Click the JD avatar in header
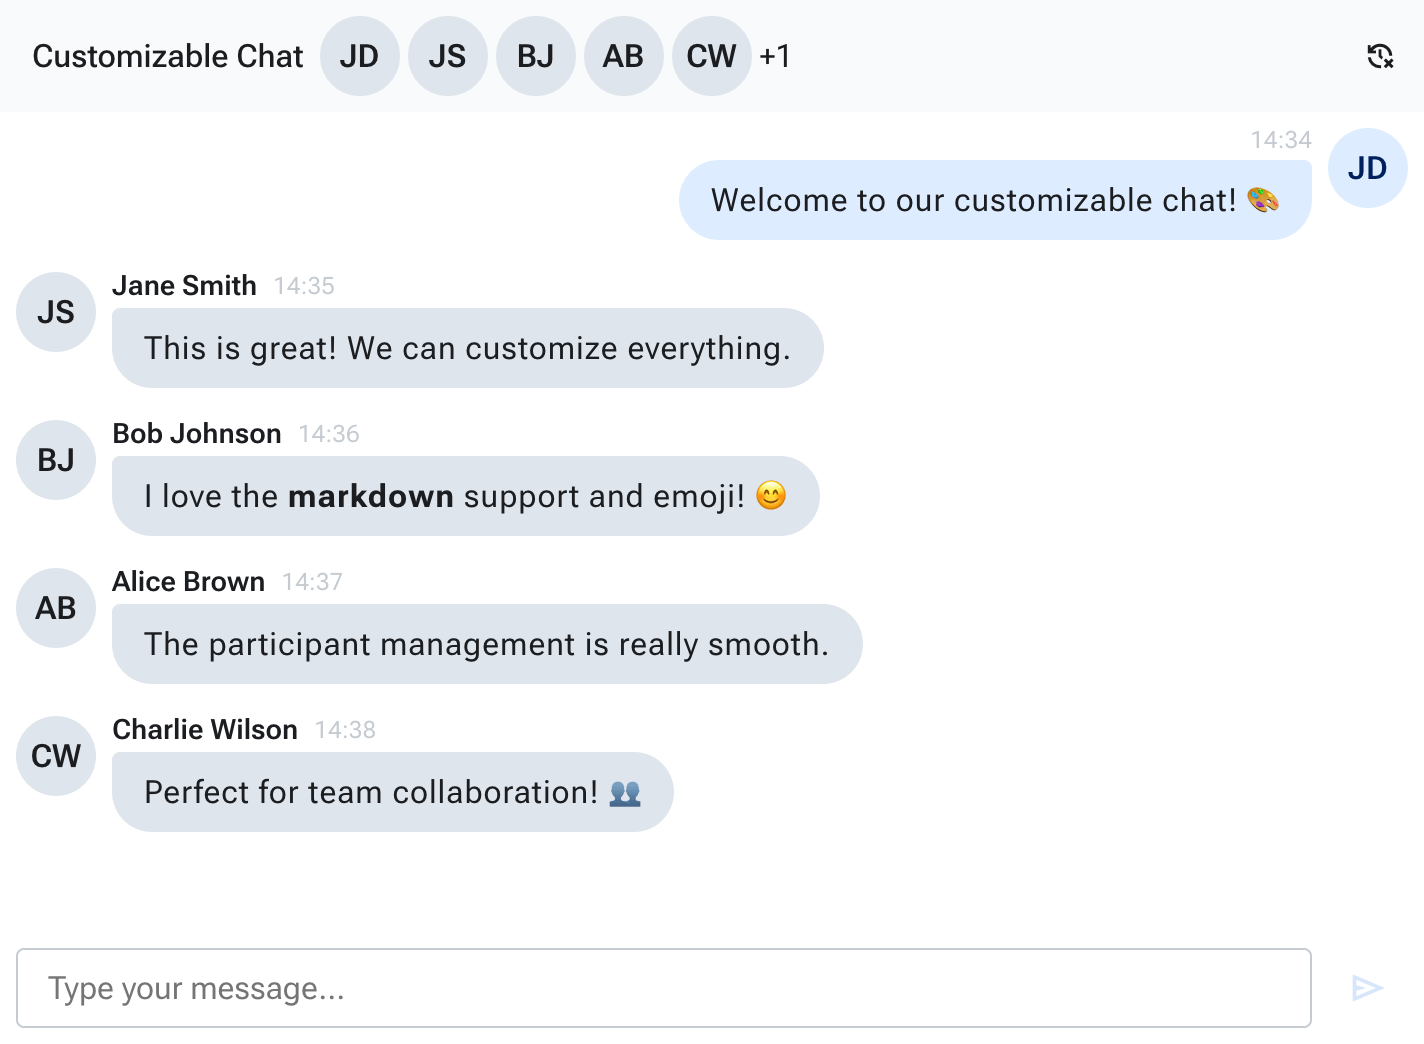Viewport: 1424px width, 1044px height. [x=359, y=56]
